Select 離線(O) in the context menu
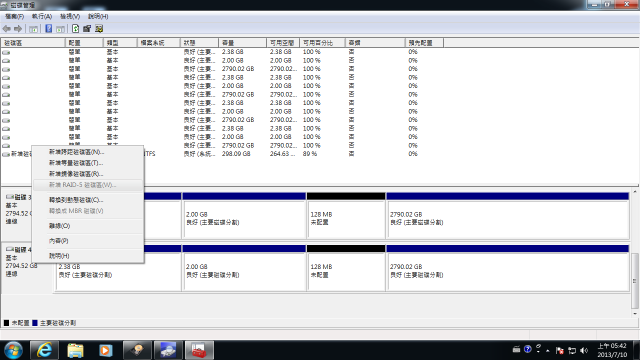Viewport: 640px width, 360px height. [88, 226]
